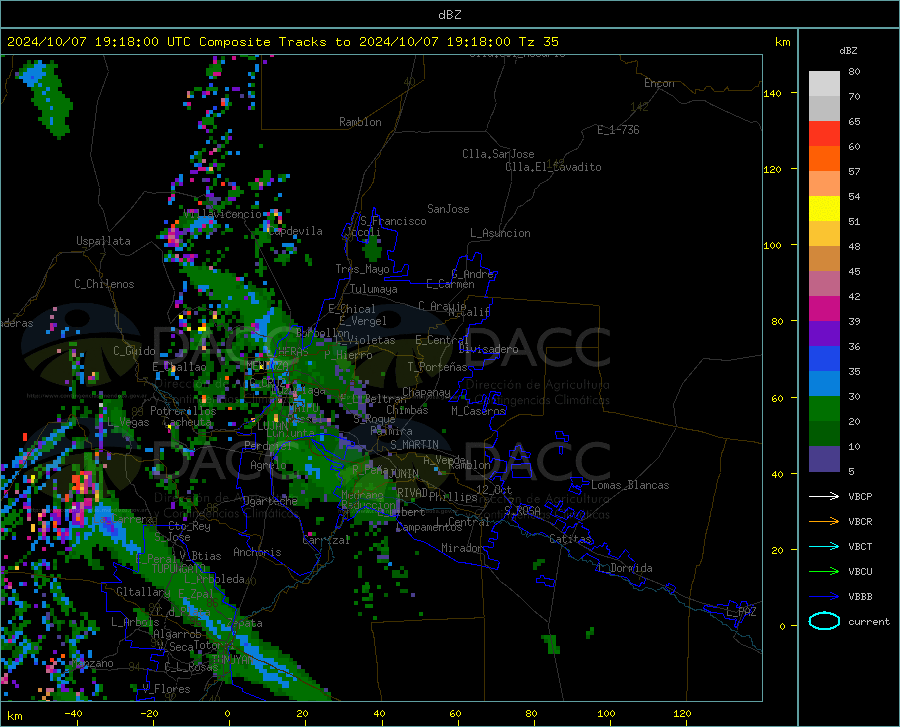Click the 'Lomas_Blancas' map label
This screenshot has height=727, width=900.
point(630,485)
